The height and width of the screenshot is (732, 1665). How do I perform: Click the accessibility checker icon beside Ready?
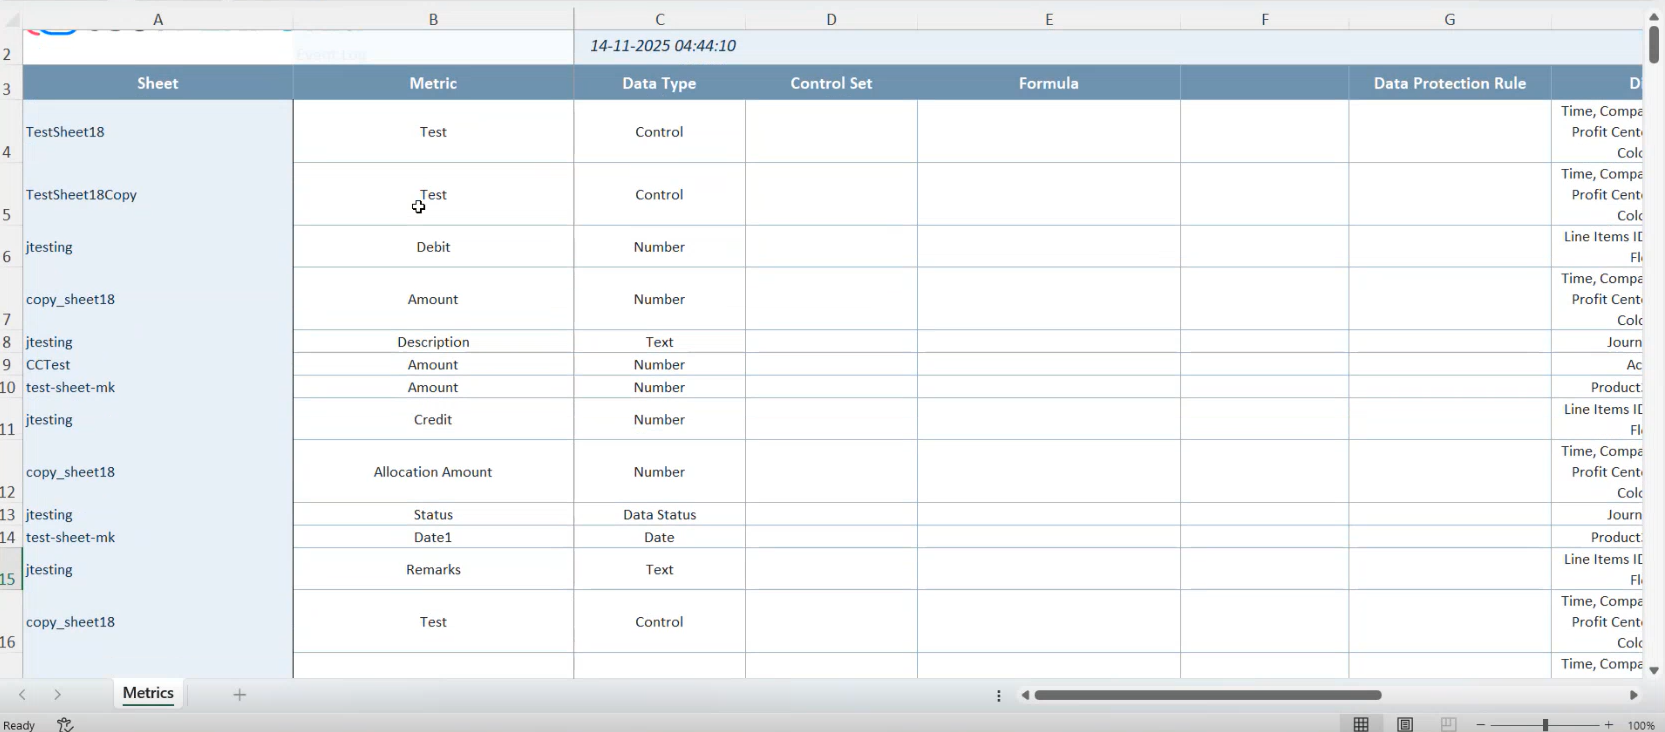[65, 725]
